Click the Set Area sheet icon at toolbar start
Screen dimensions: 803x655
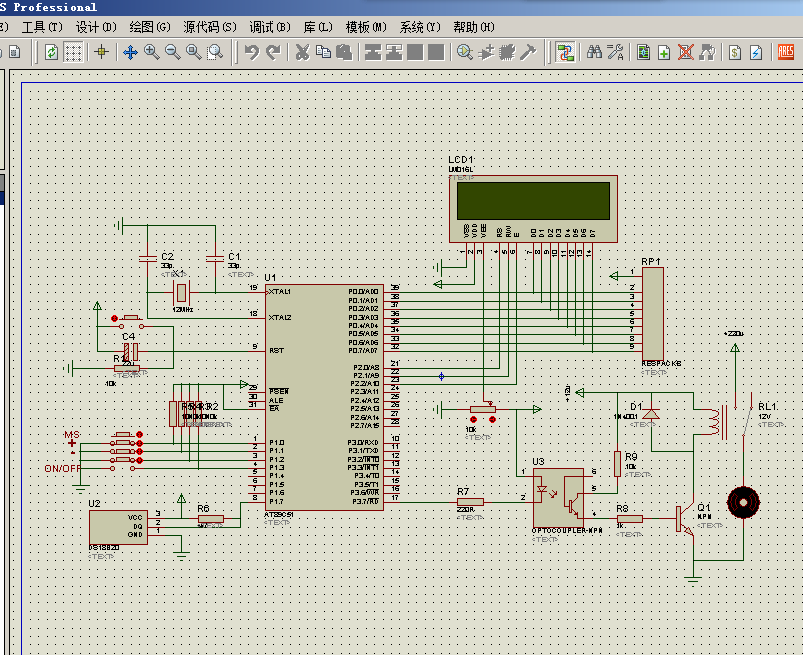[15, 52]
